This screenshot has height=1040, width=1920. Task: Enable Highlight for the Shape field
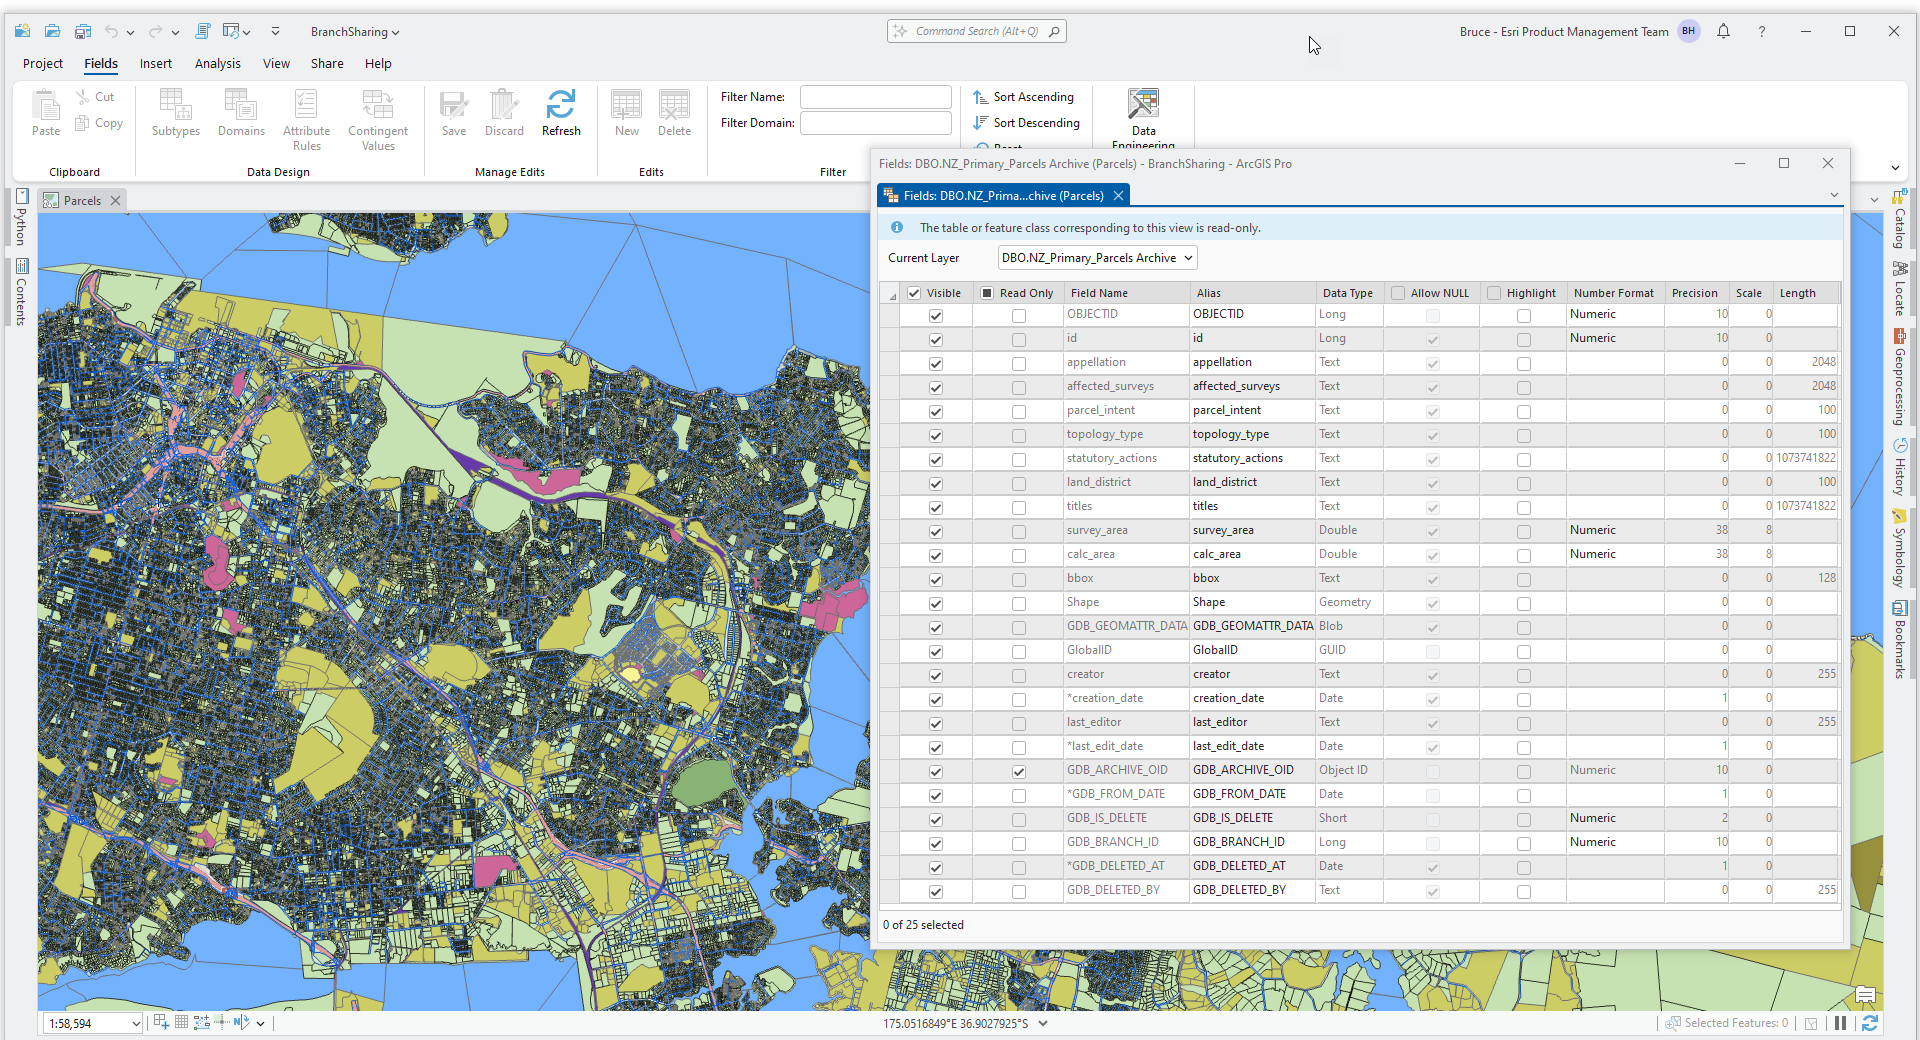point(1523,603)
